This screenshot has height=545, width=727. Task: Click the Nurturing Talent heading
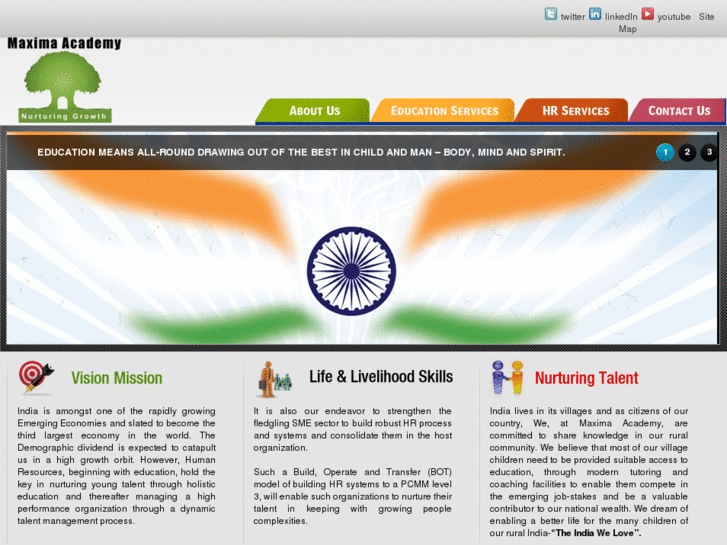[x=587, y=378]
